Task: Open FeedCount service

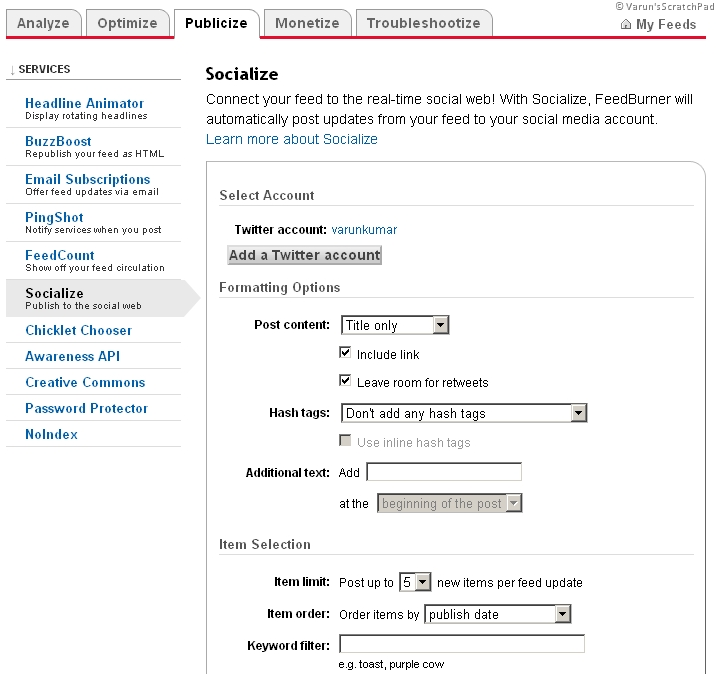Action: tap(60, 255)
